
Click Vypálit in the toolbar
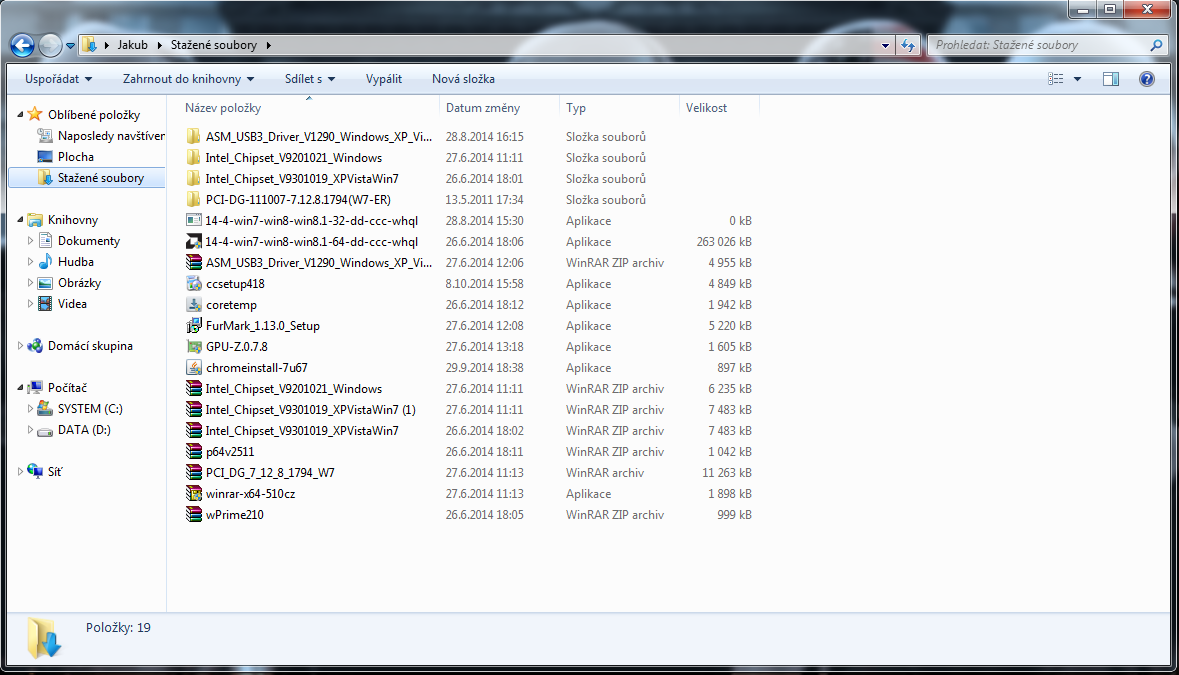(383, 79)
